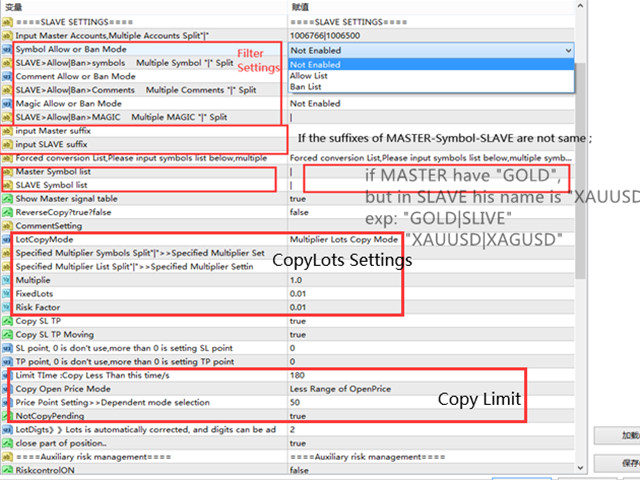Viewport: 640px width, 480px height.
Task: Edit the TP point value 0
Action: click(x=293, y=362)
